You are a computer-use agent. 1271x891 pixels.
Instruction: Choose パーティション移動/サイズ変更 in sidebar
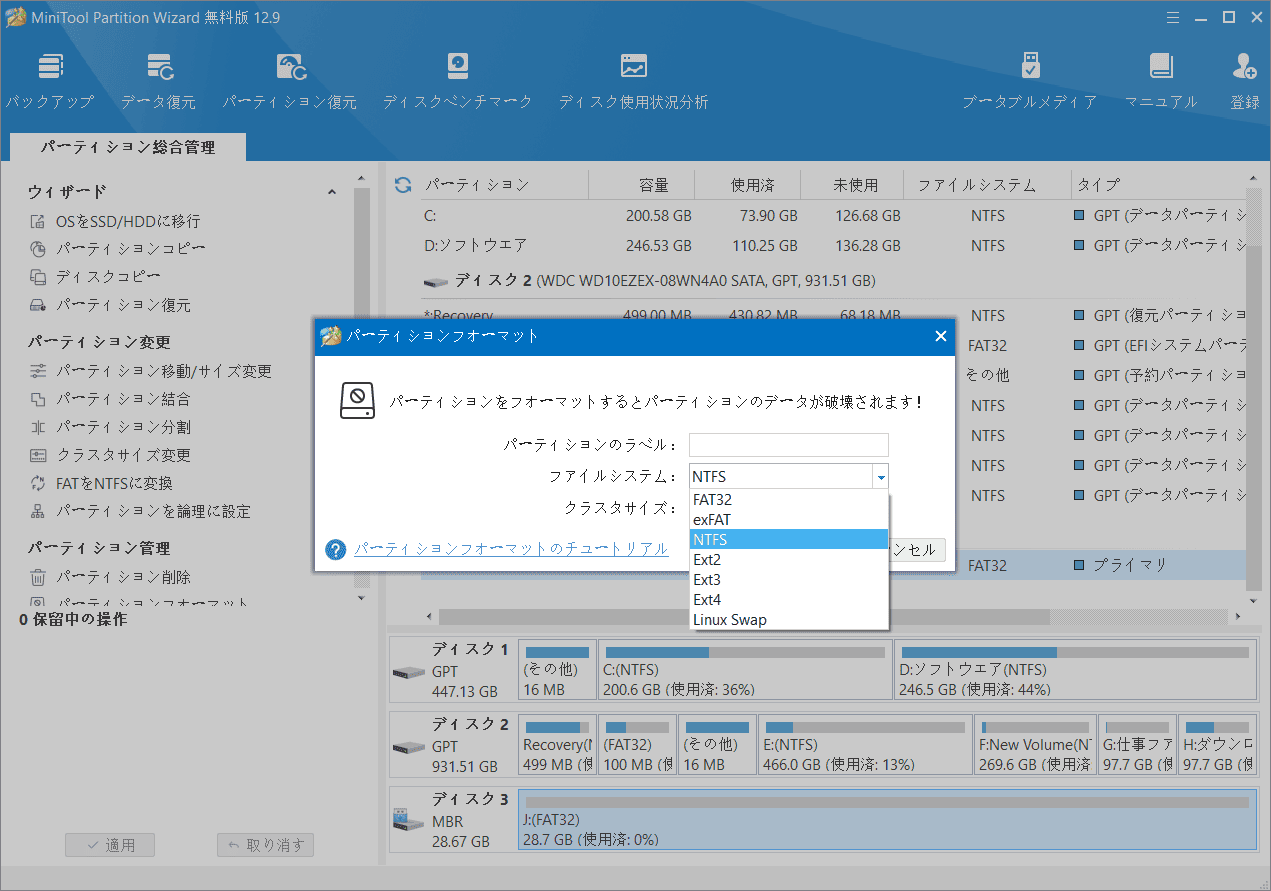click(x=150, y=371)
